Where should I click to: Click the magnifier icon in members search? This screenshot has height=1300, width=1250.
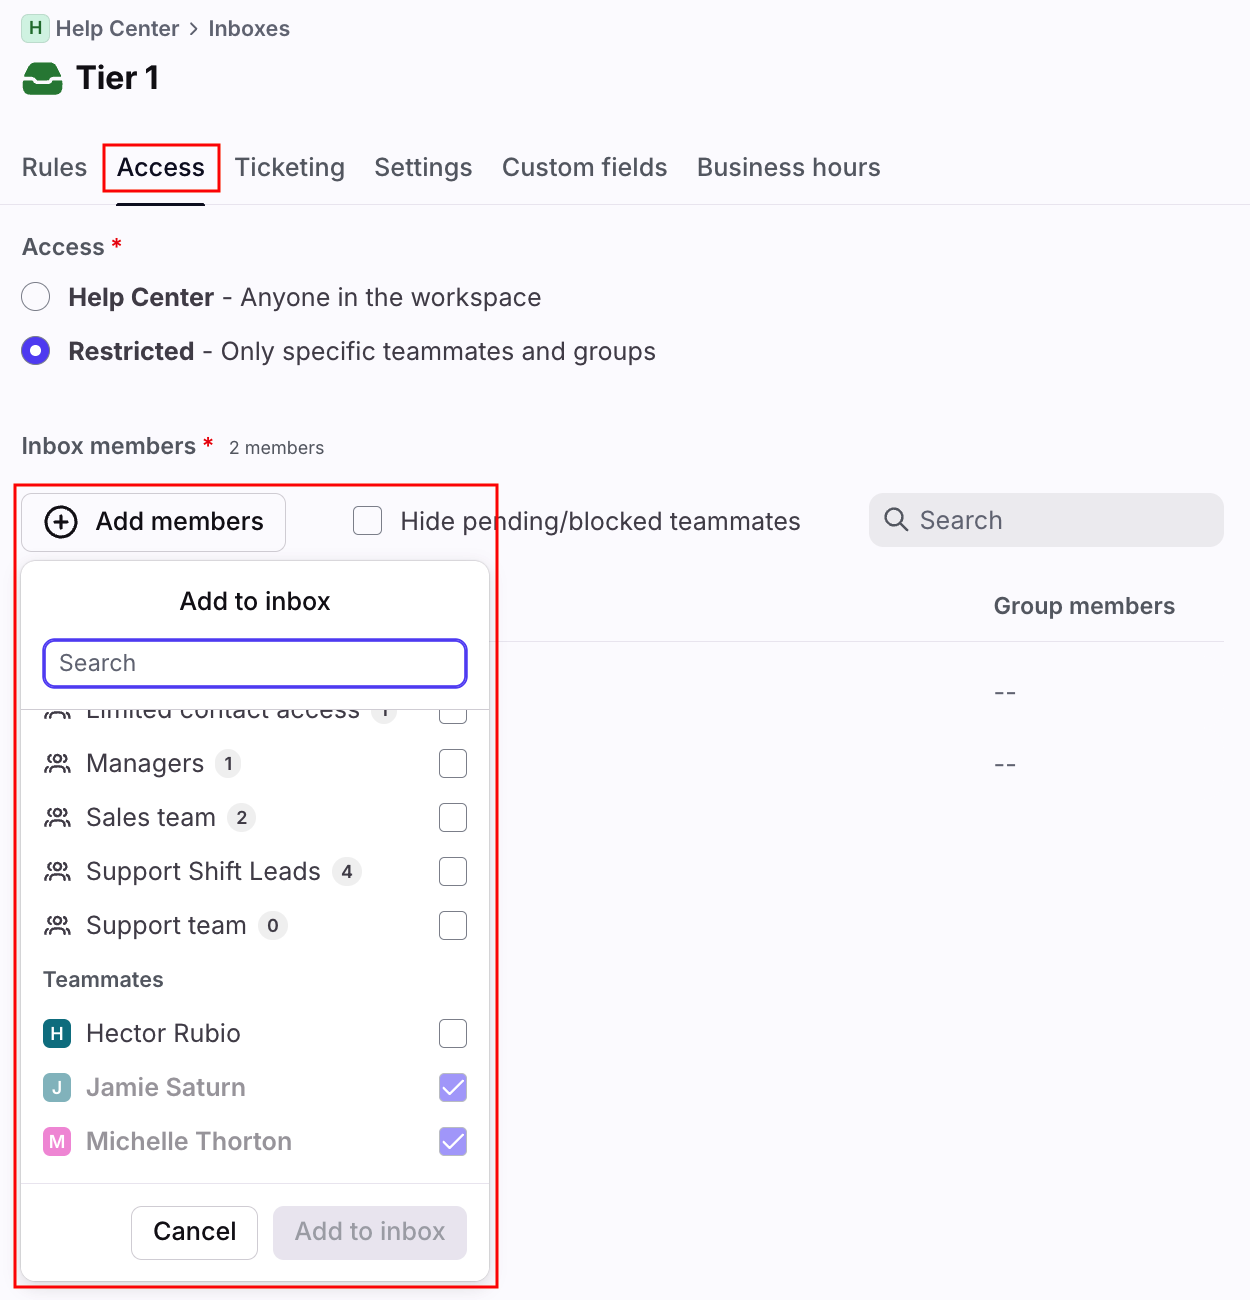tap(896, 520)
